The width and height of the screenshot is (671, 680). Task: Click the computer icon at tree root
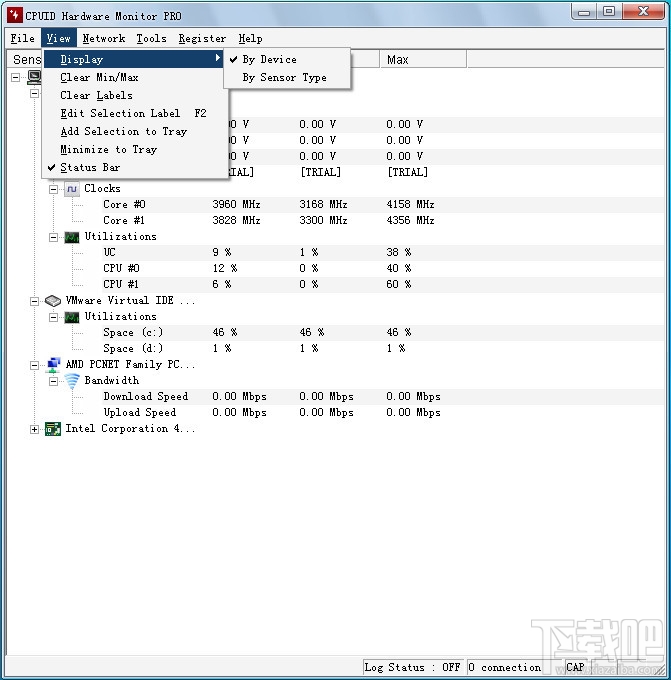point(34,78)
